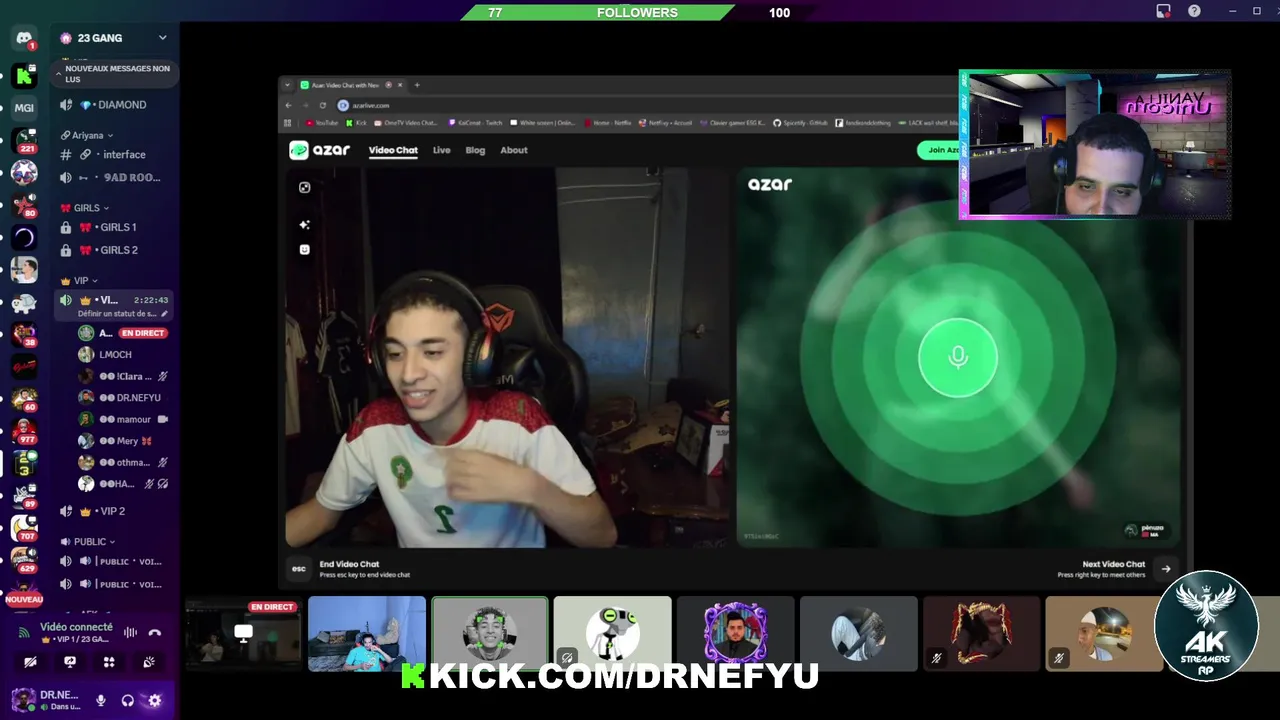Open server icon with 221 badge
1280x720 pixels.
[24, 140]
